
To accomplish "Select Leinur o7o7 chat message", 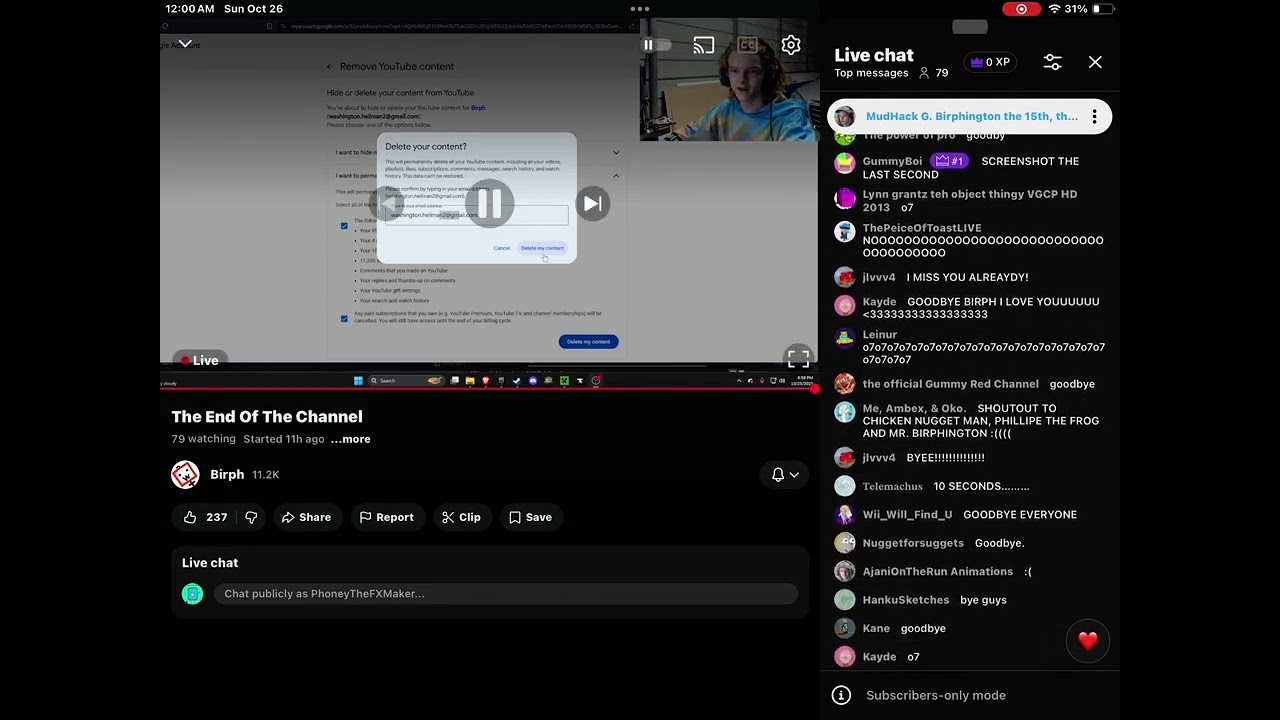I will (970, 347).
